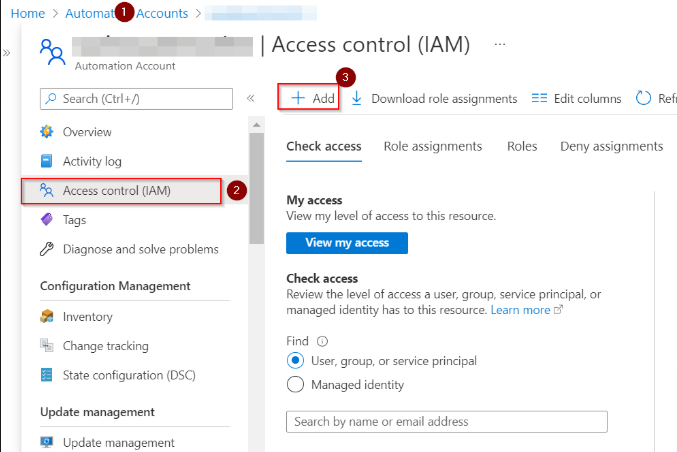Select User, group, or service principal radio
Image resolution: width=677 pixels, height=452 pixels.
(295, 361)
